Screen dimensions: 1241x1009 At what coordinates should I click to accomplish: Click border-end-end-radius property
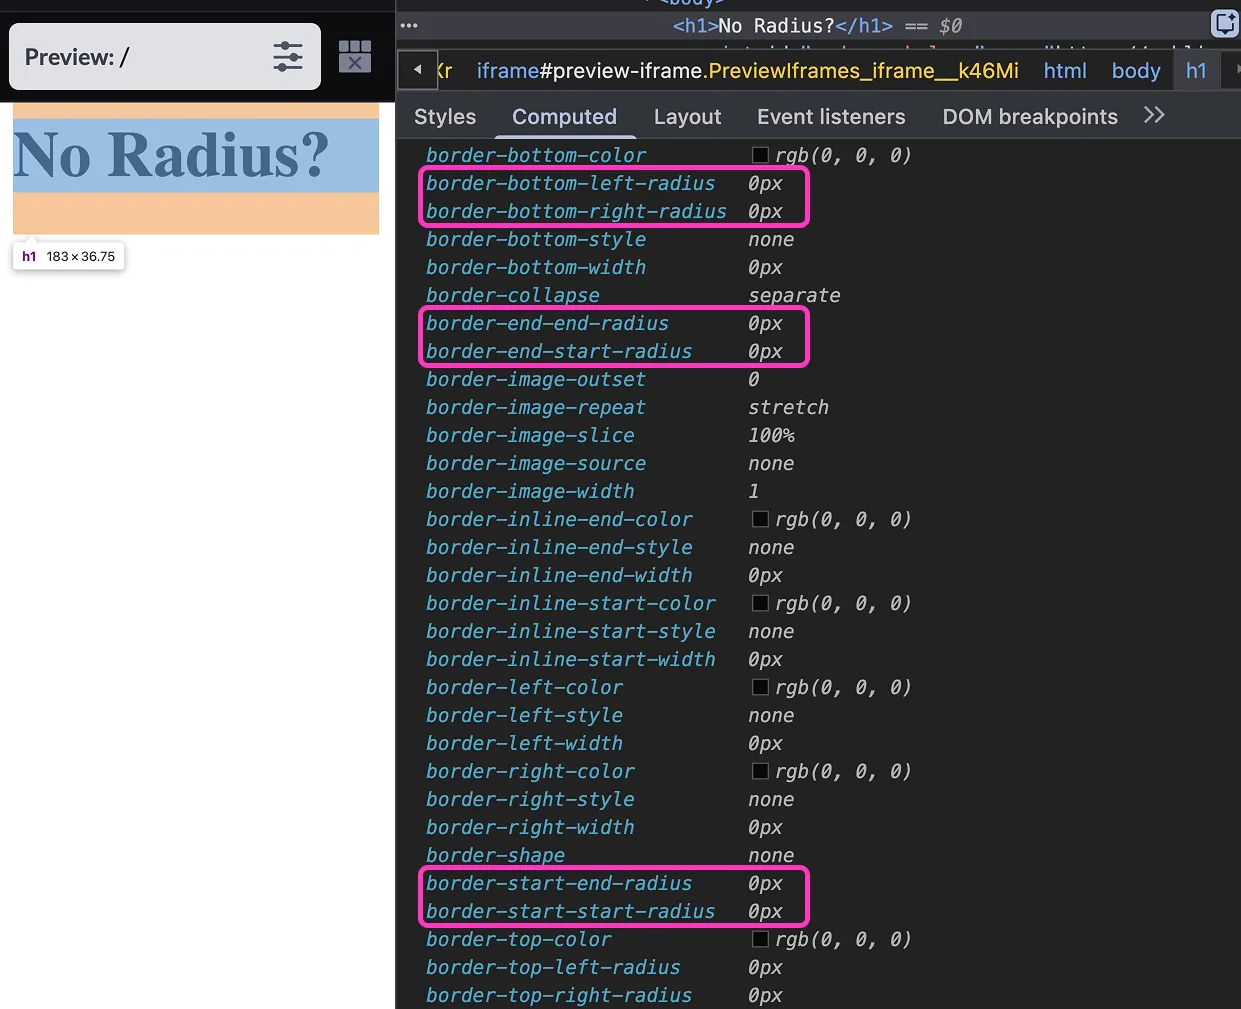547,323
